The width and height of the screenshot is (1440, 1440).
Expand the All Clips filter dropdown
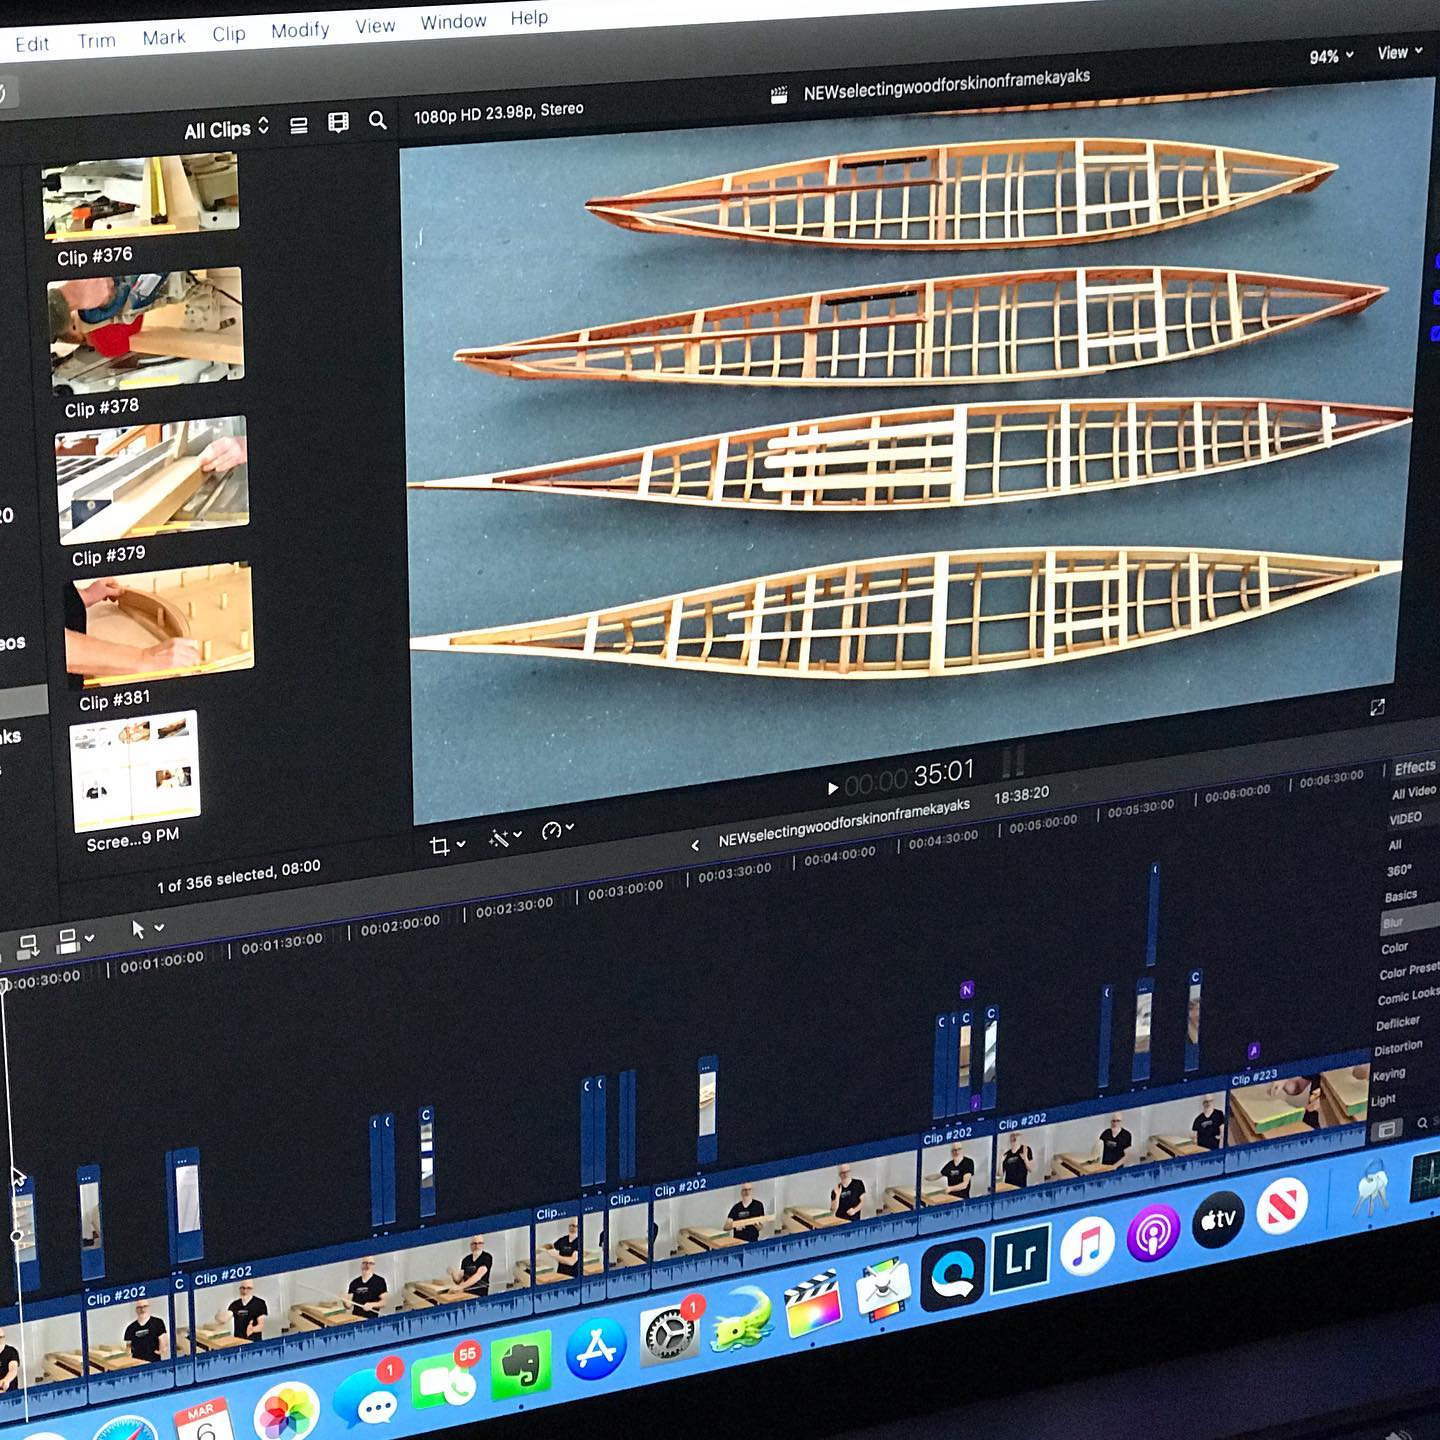tap(227, 129)
